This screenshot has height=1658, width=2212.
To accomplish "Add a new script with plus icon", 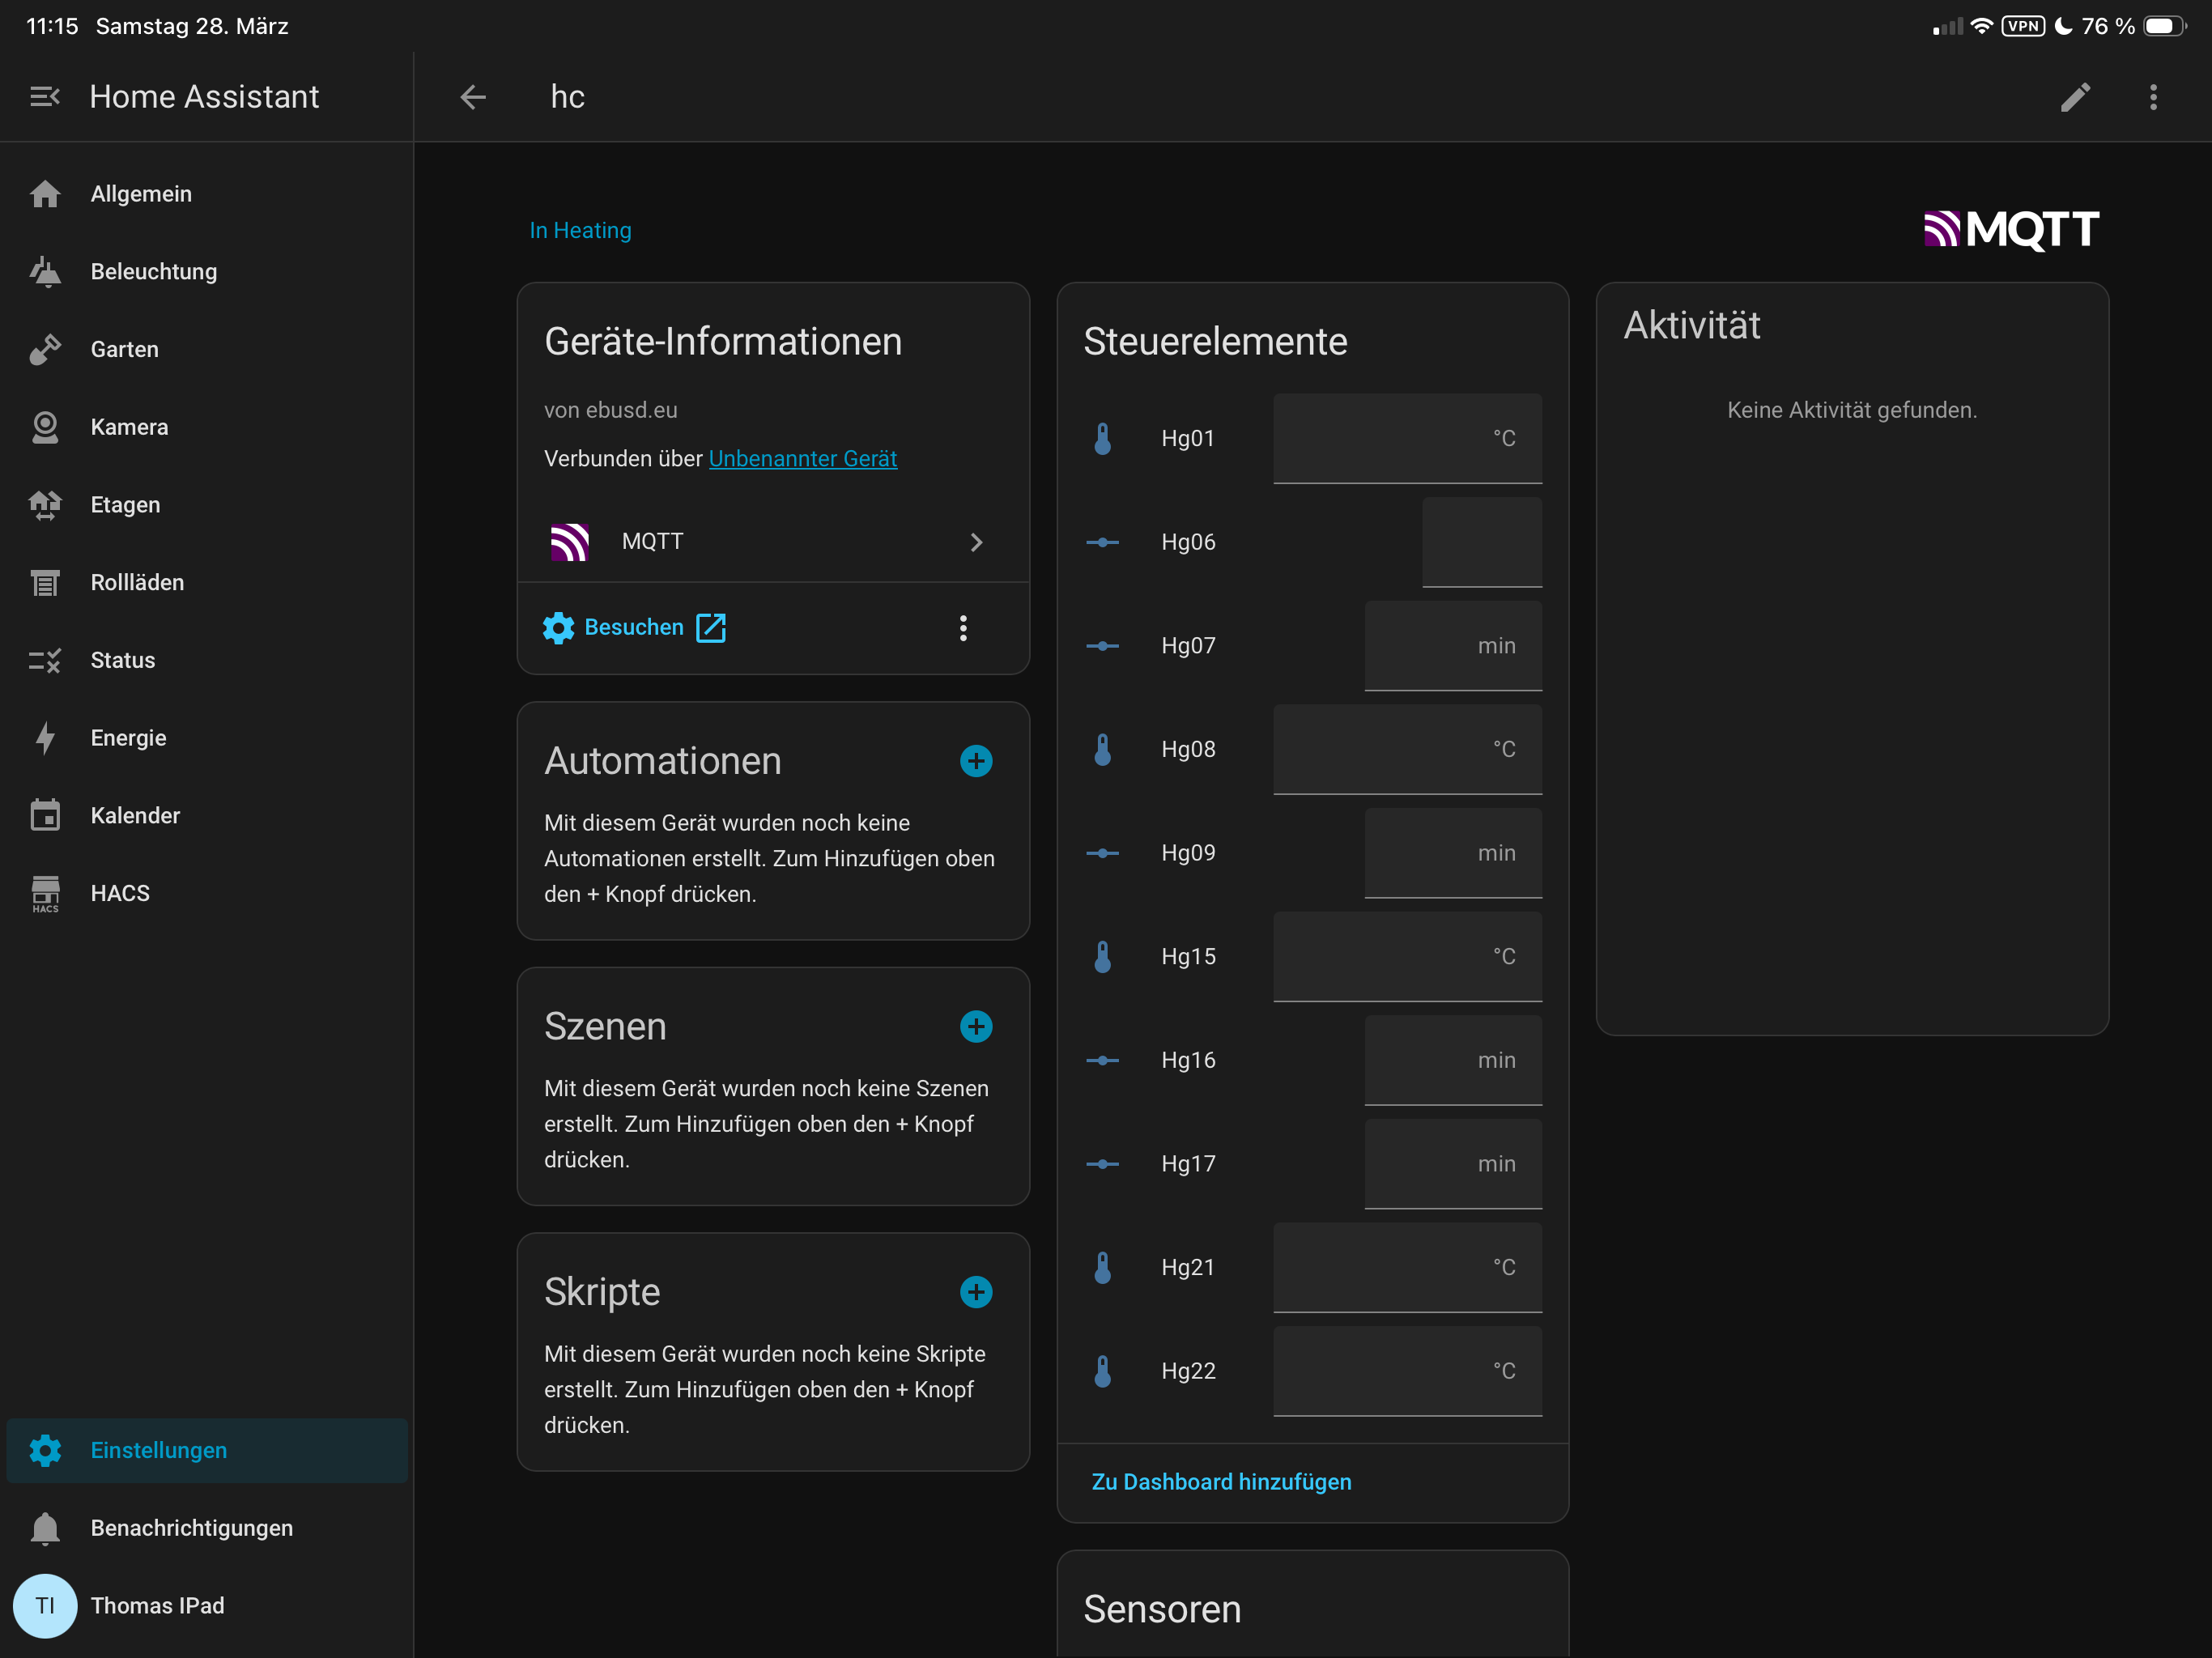I will tap(976, 1292).
